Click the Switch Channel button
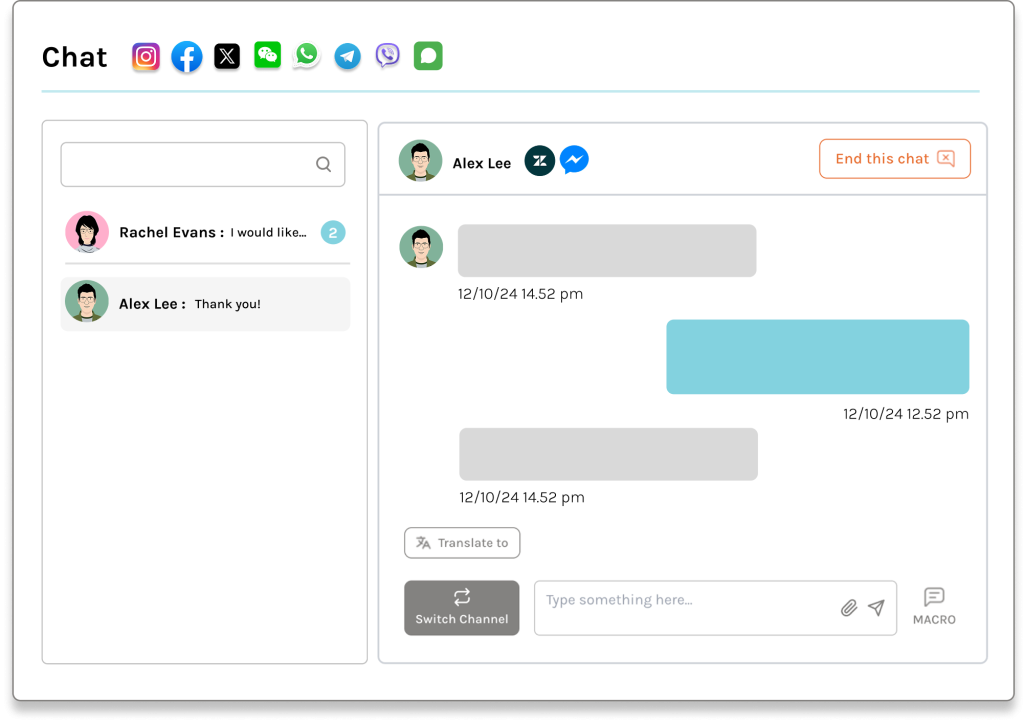 click(462, 608)
